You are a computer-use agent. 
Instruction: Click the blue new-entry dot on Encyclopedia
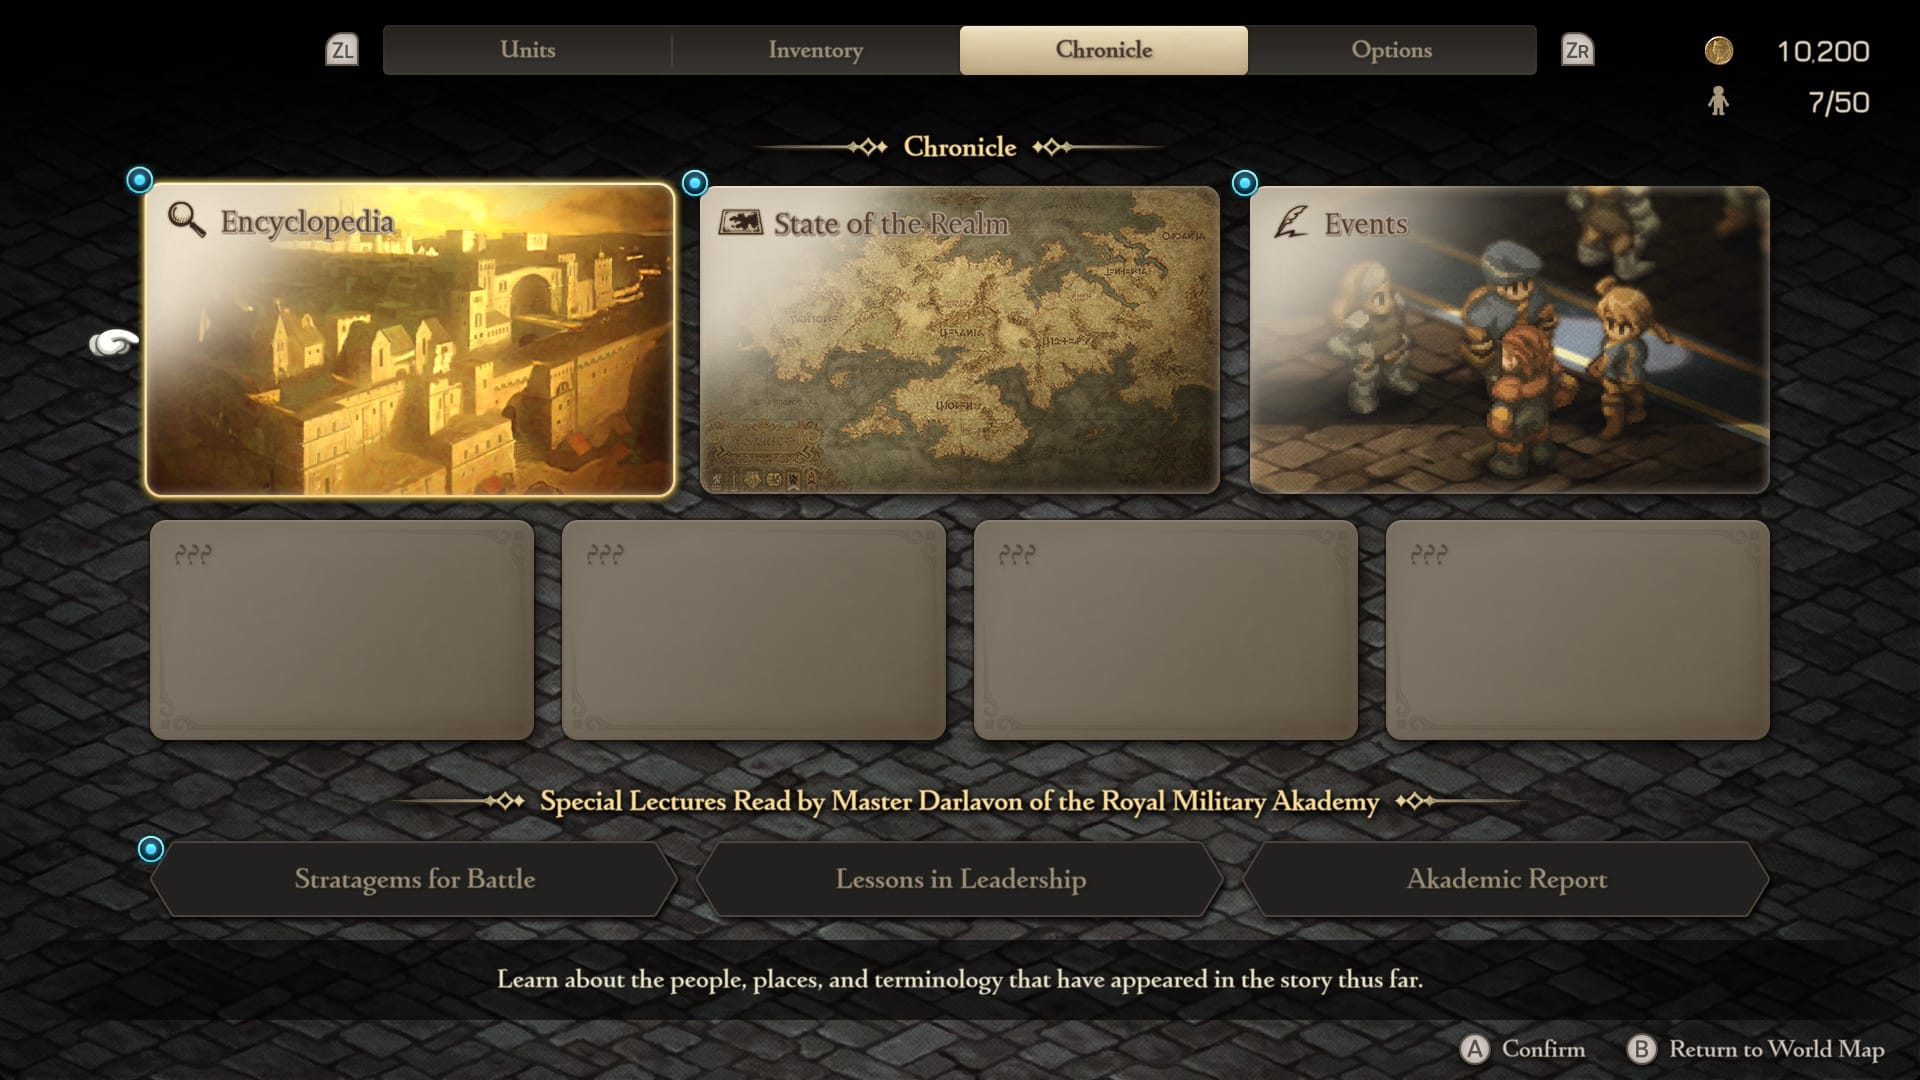pyautogui.click(x=140, y=180)
